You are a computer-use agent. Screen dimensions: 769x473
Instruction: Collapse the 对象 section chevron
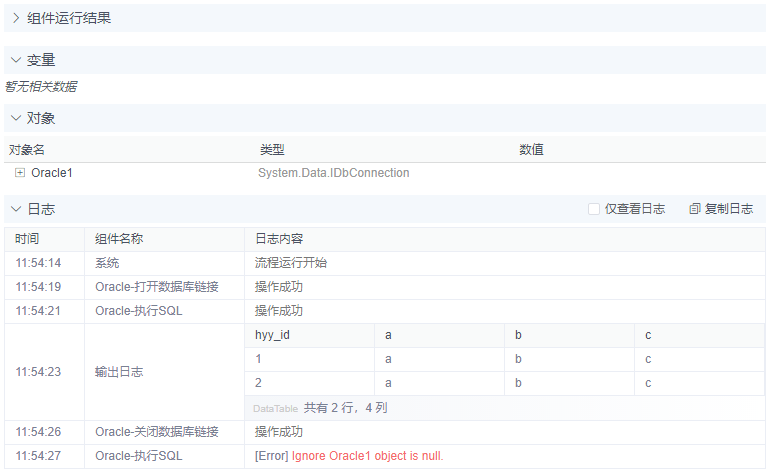(x=16, y=118)
